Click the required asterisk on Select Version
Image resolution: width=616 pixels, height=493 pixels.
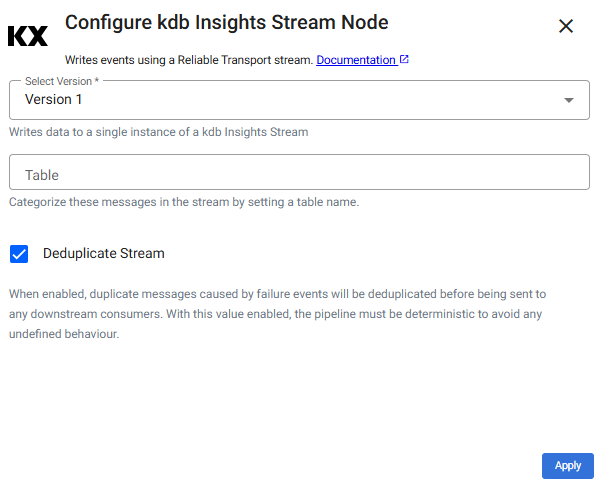(x=97, y=81)
